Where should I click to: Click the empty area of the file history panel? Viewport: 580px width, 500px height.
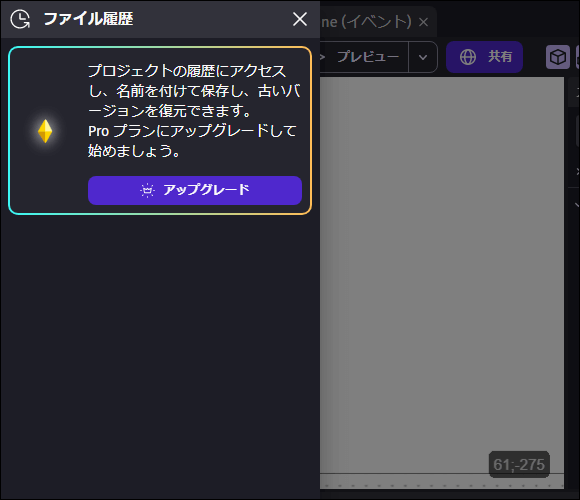(x=160, y=355)
